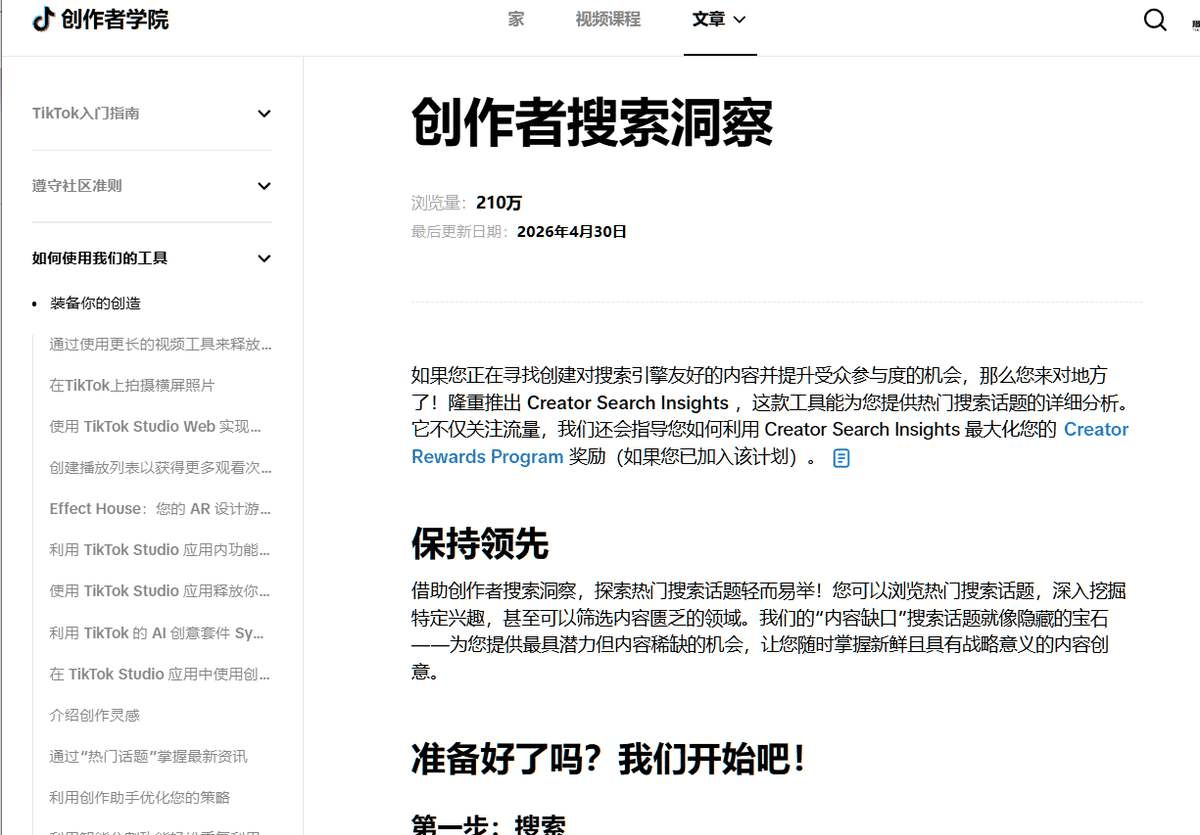Click the 最后更新日期 label
Image resolution: width=1200 pixels, height=835 pixels.
460,232
